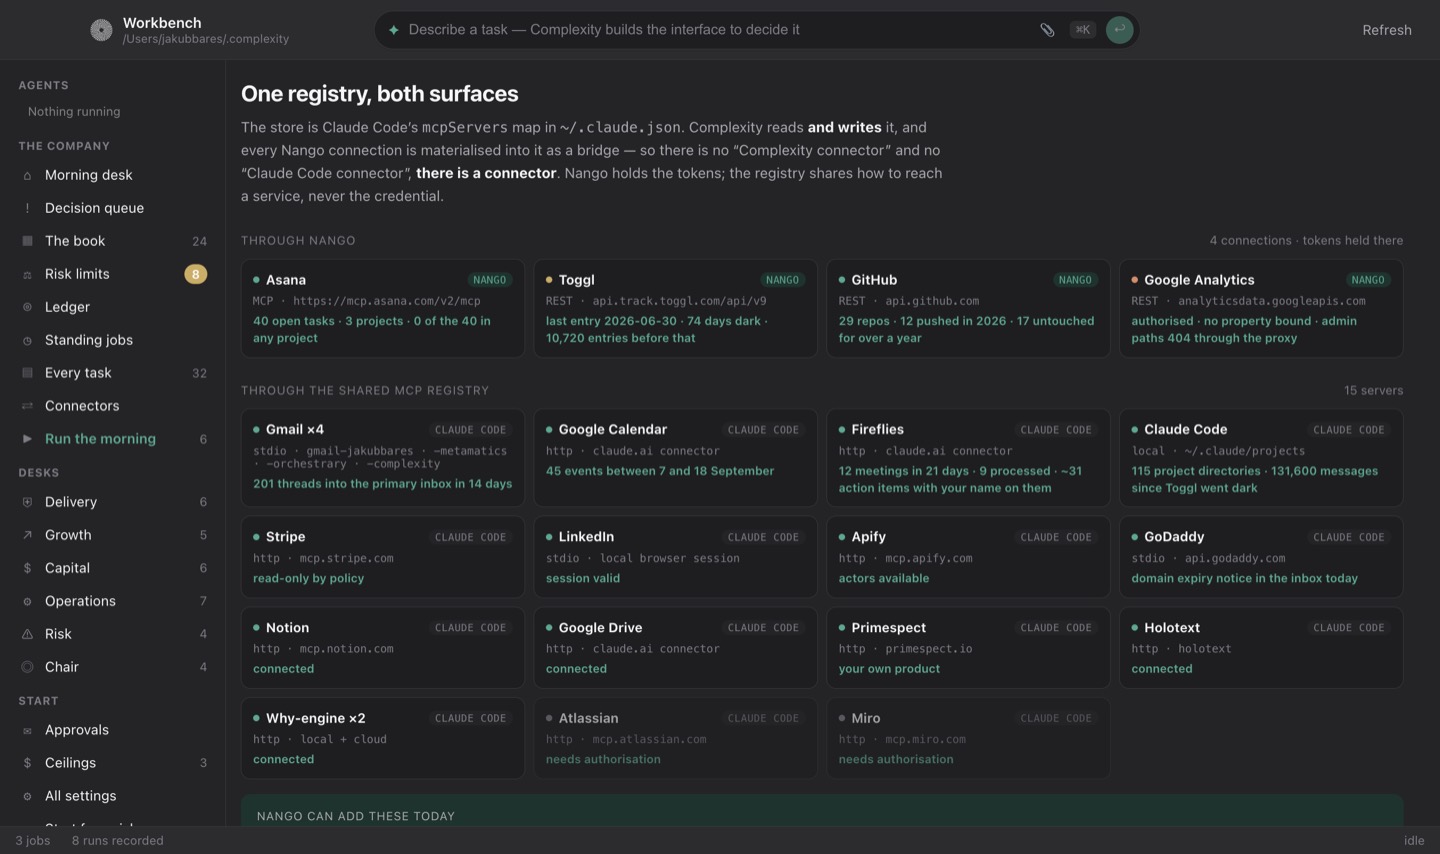Click the Refresh button

[1386, 30]
